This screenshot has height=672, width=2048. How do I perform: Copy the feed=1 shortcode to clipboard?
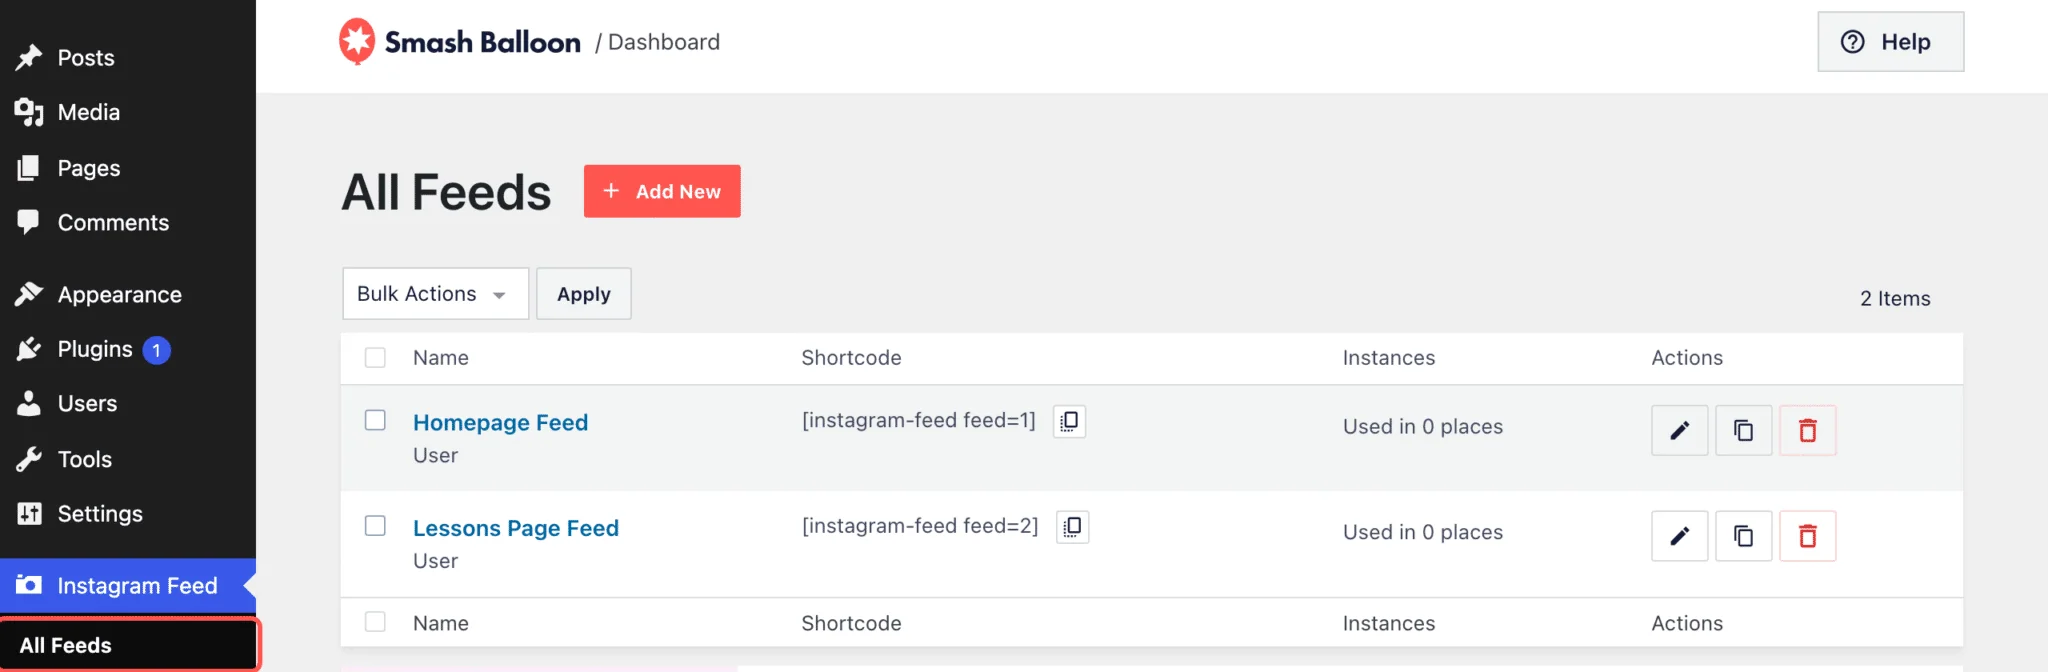1069,421
